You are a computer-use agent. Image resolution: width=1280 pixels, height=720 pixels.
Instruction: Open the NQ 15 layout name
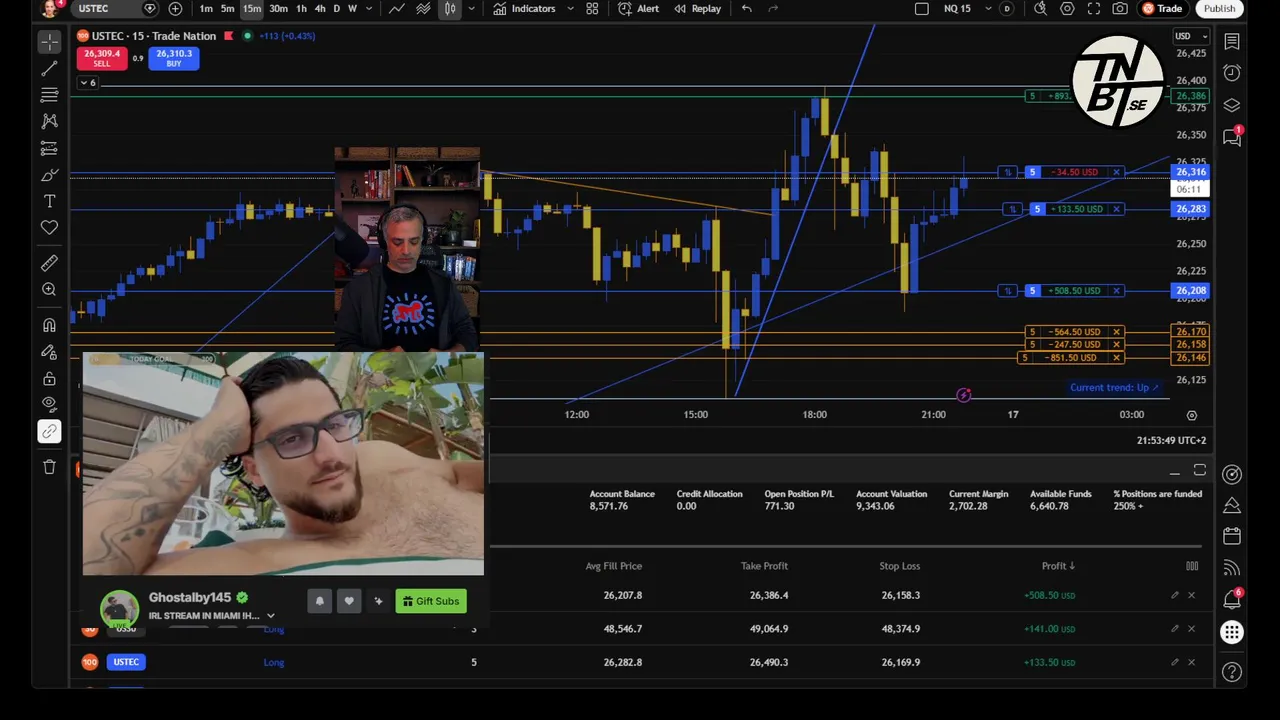click(957, 9)
